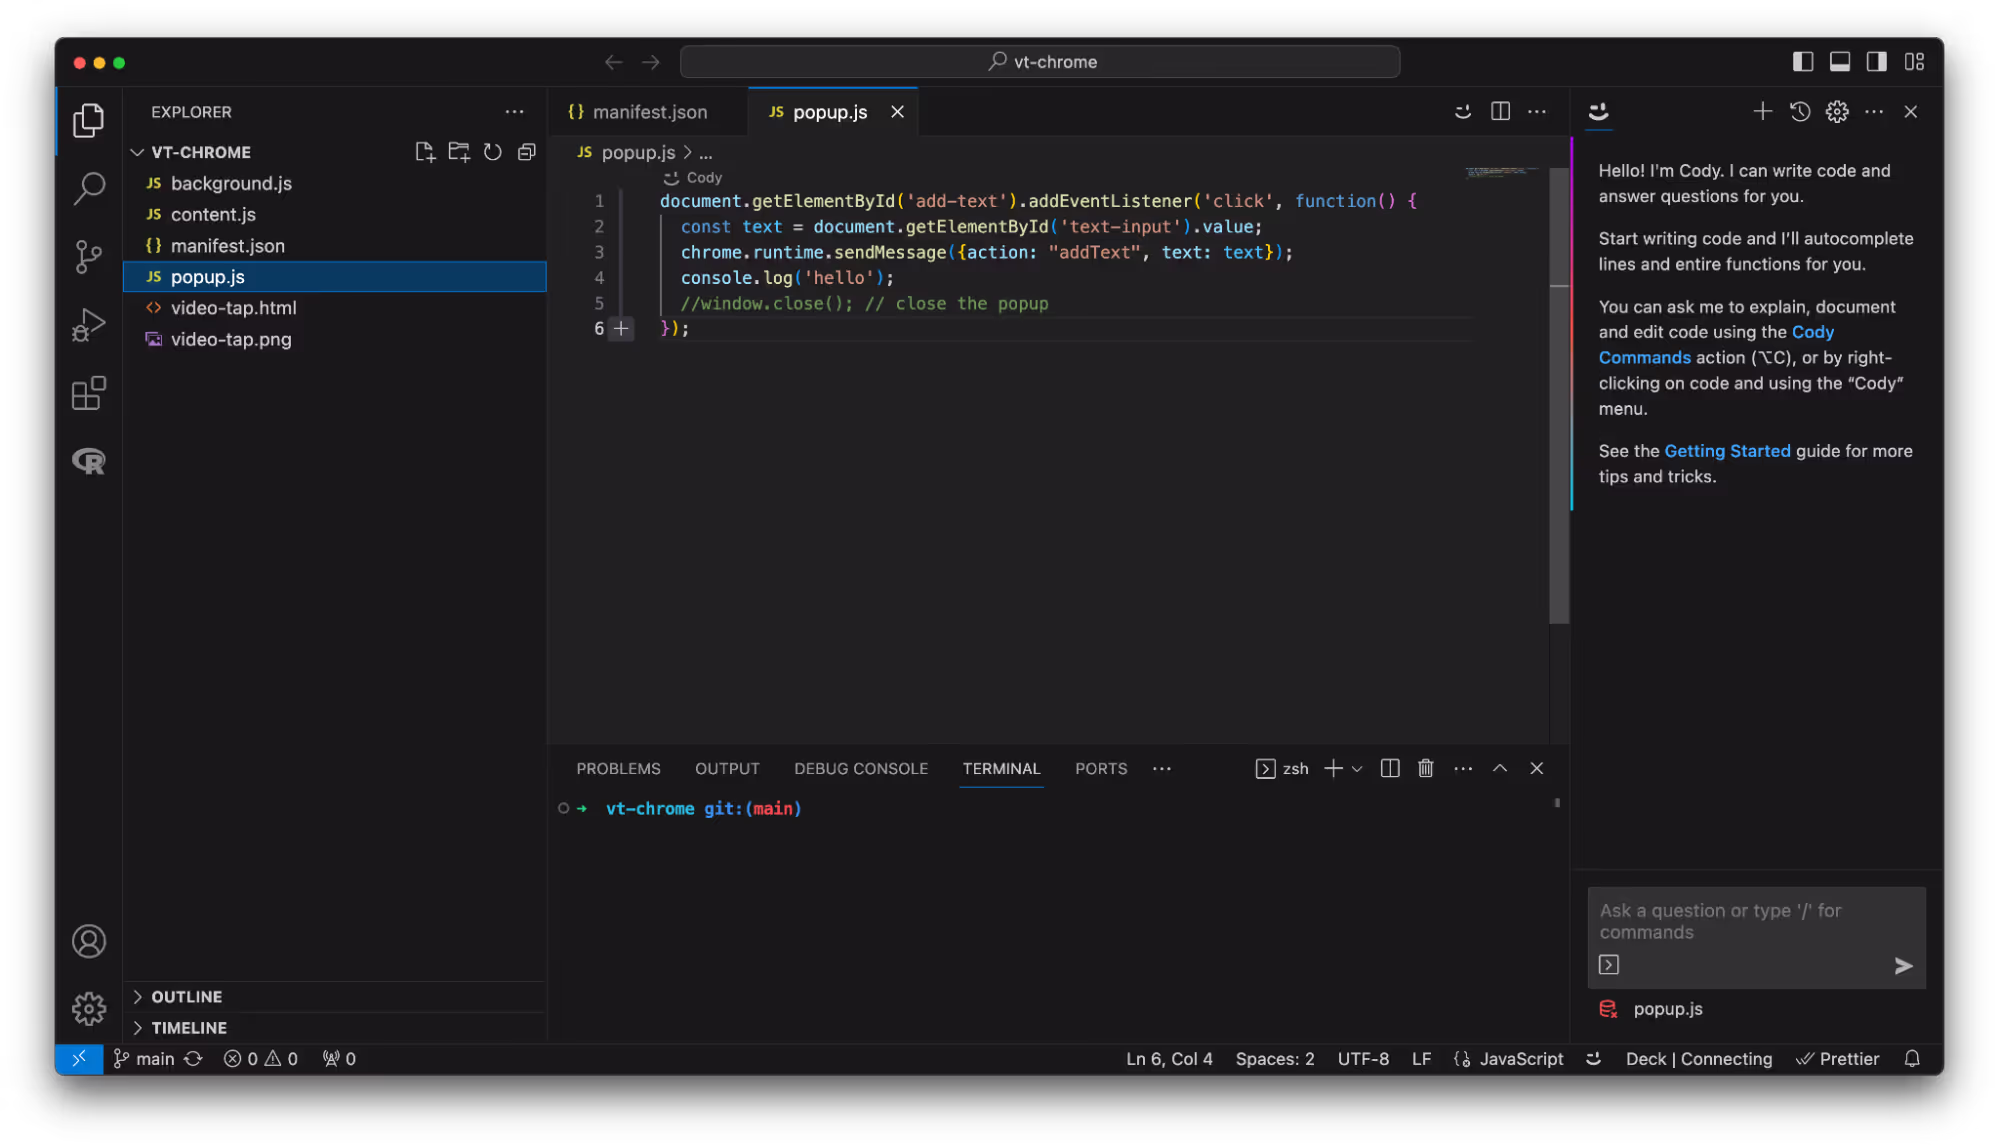
Task: Switch to the PROBLEMS panel tab
Action: (618, 768)
